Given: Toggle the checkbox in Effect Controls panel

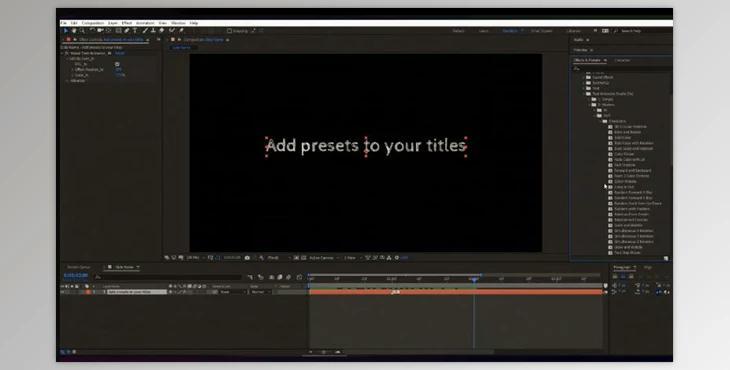Looking at the screenshot, I should 117,64.
